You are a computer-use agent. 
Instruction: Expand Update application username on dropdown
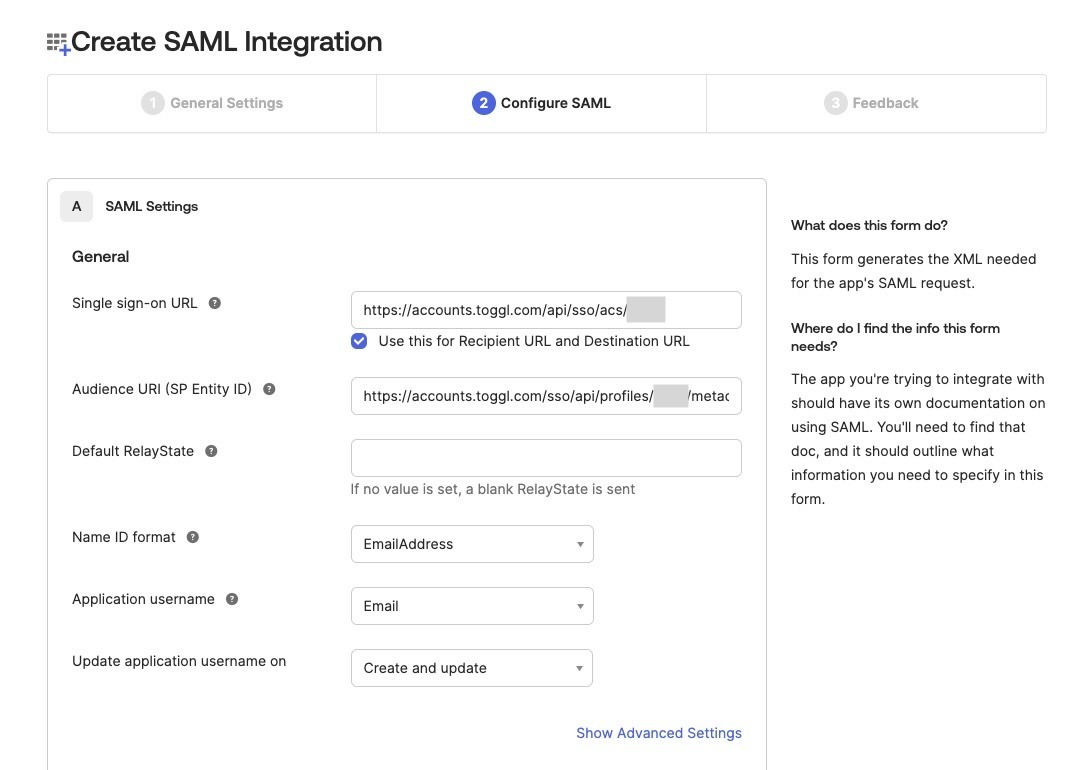pyautogui.click(x=472, y=668)
